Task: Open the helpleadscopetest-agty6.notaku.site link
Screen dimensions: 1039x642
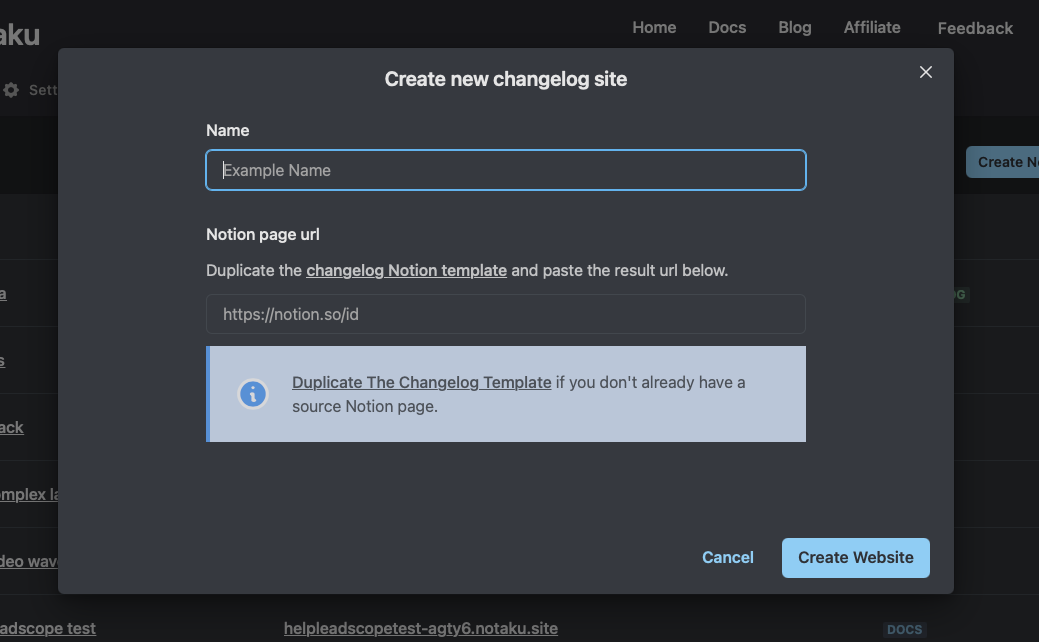Action: coord(420,629)
